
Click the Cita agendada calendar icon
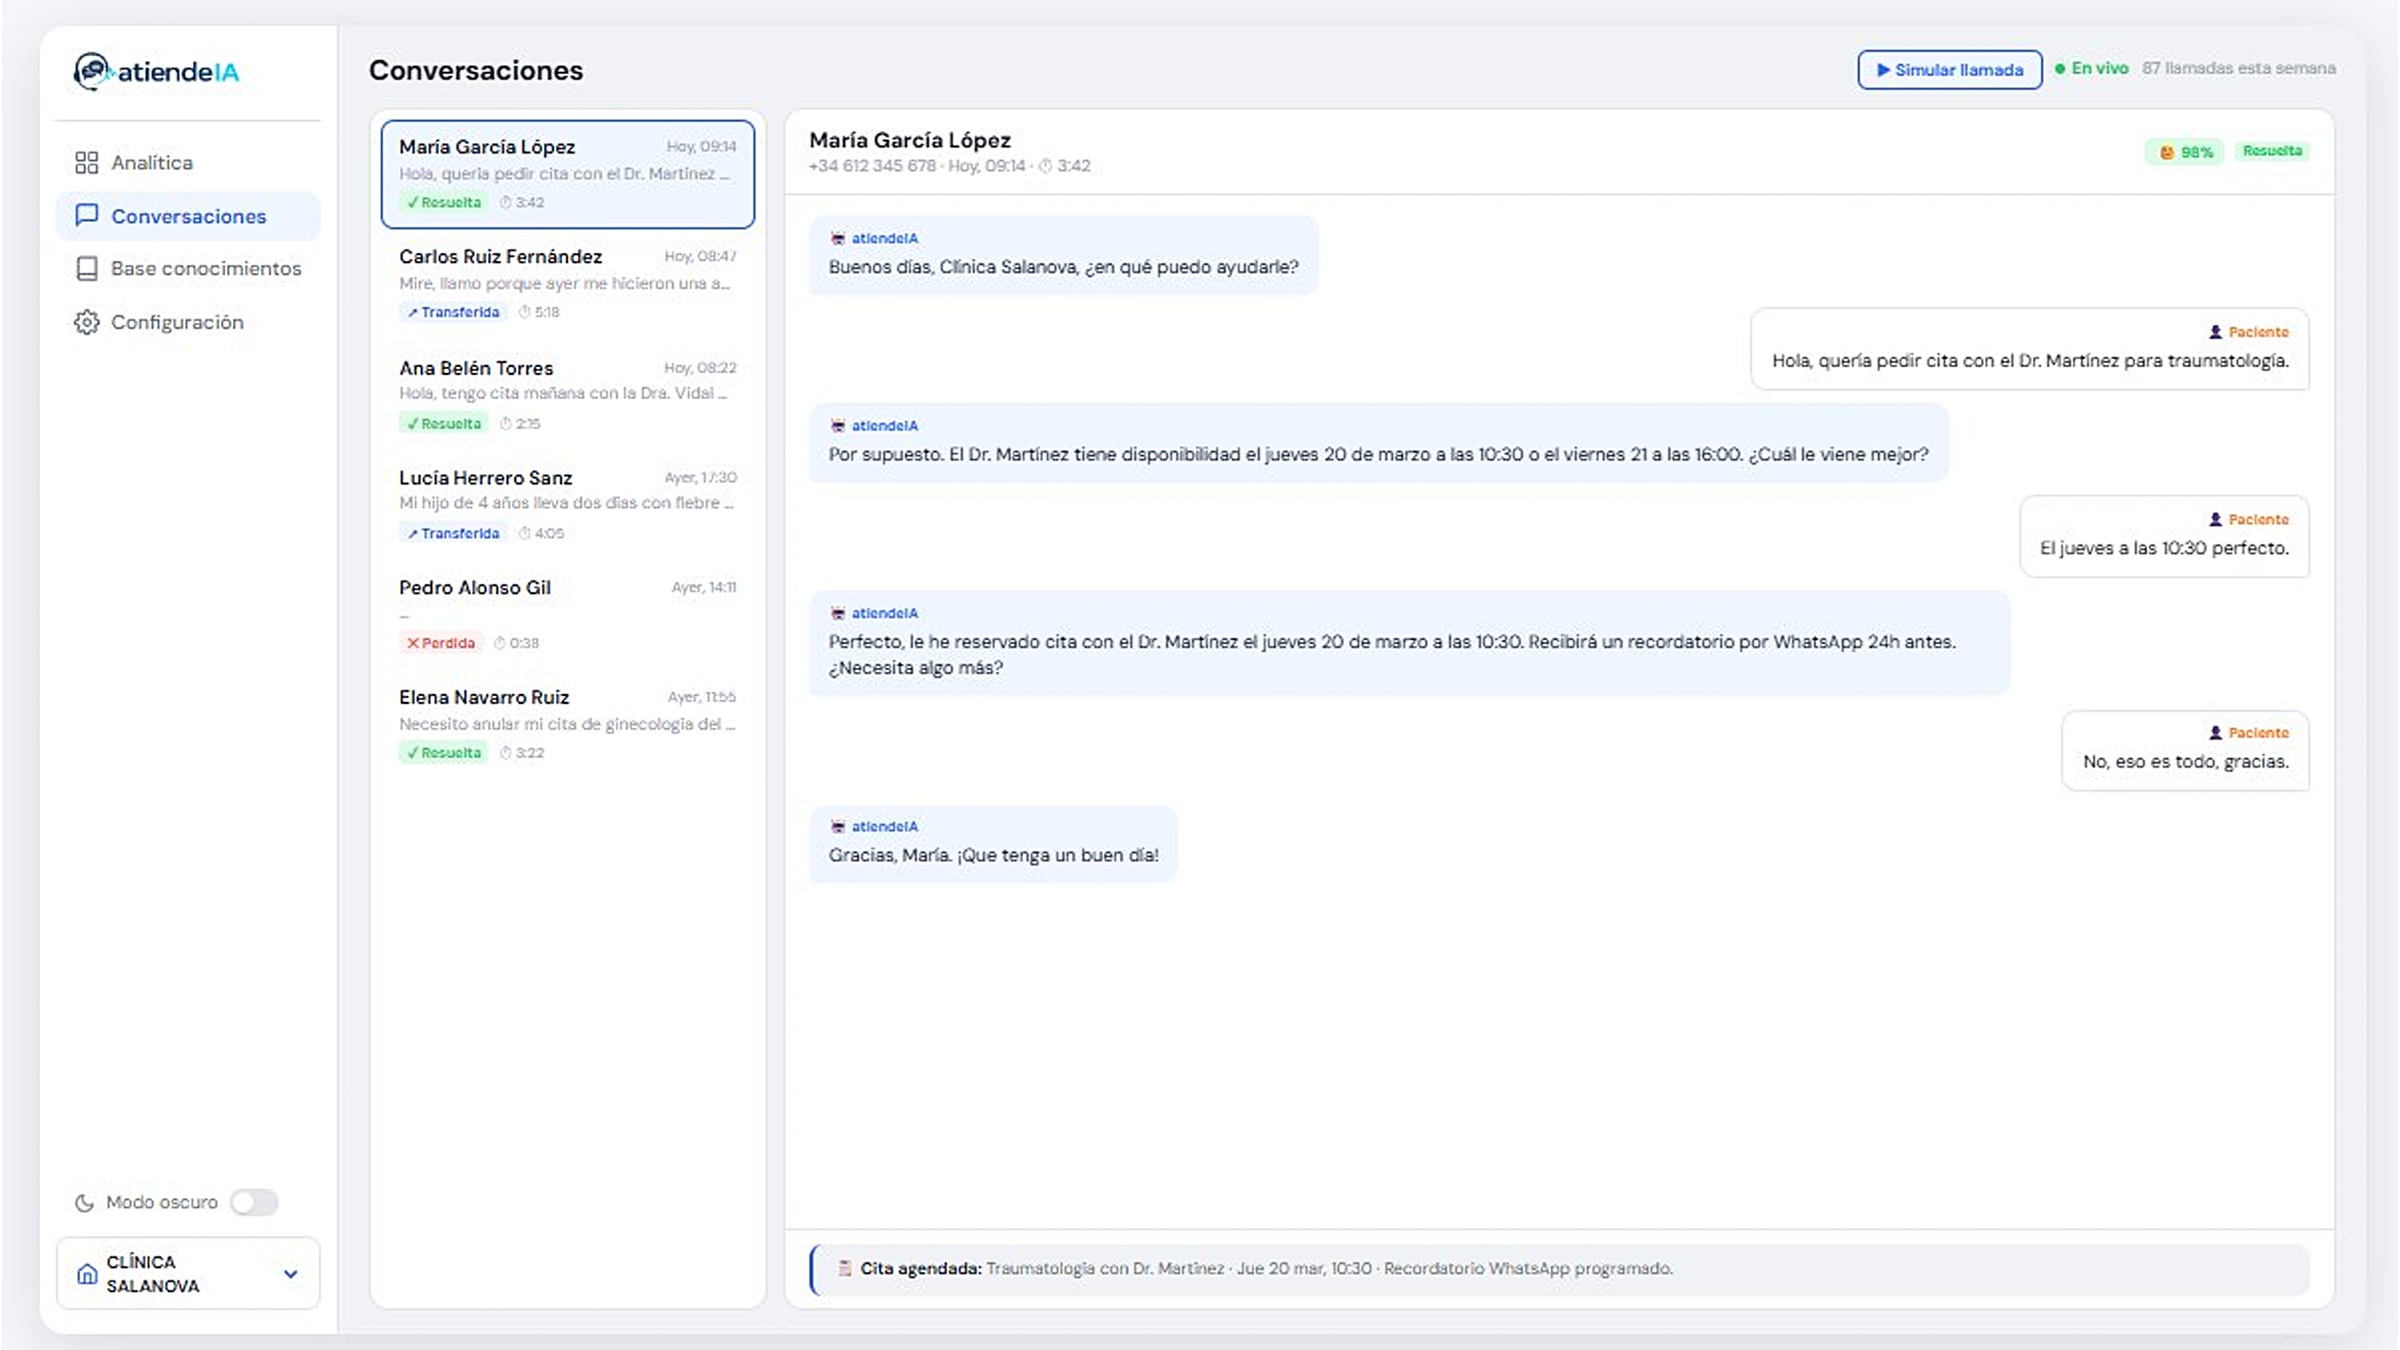click(844, 1268)
